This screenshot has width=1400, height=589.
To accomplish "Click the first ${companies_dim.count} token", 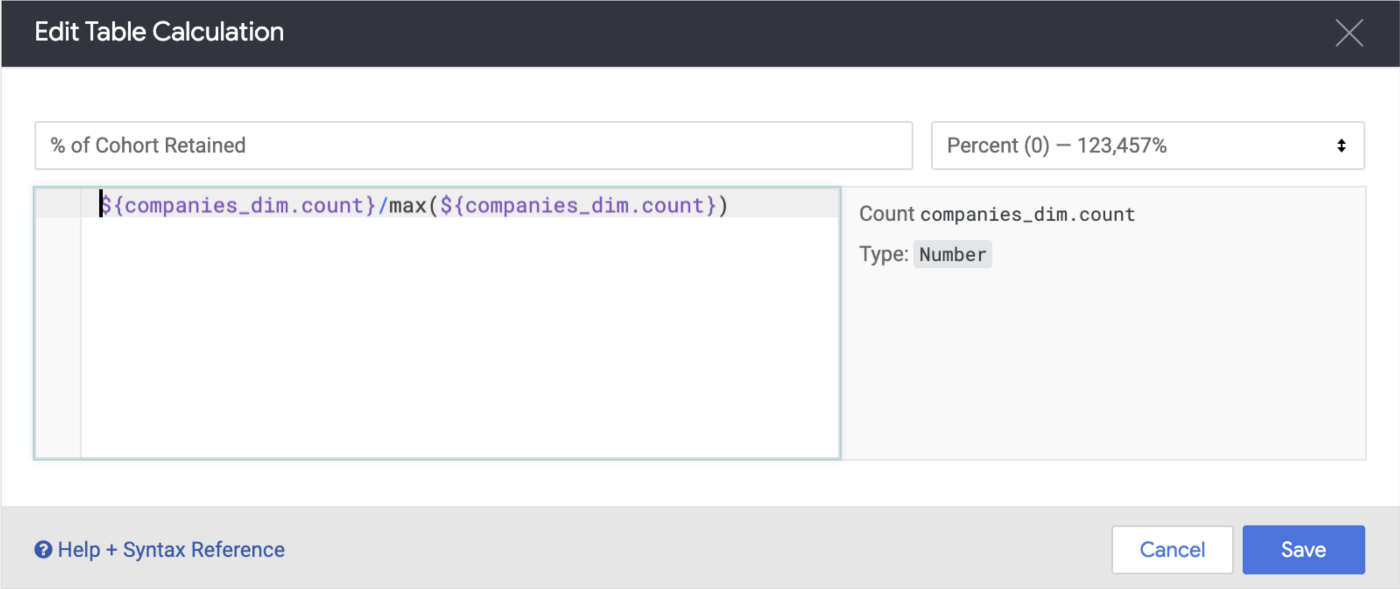I will (235, 206).
